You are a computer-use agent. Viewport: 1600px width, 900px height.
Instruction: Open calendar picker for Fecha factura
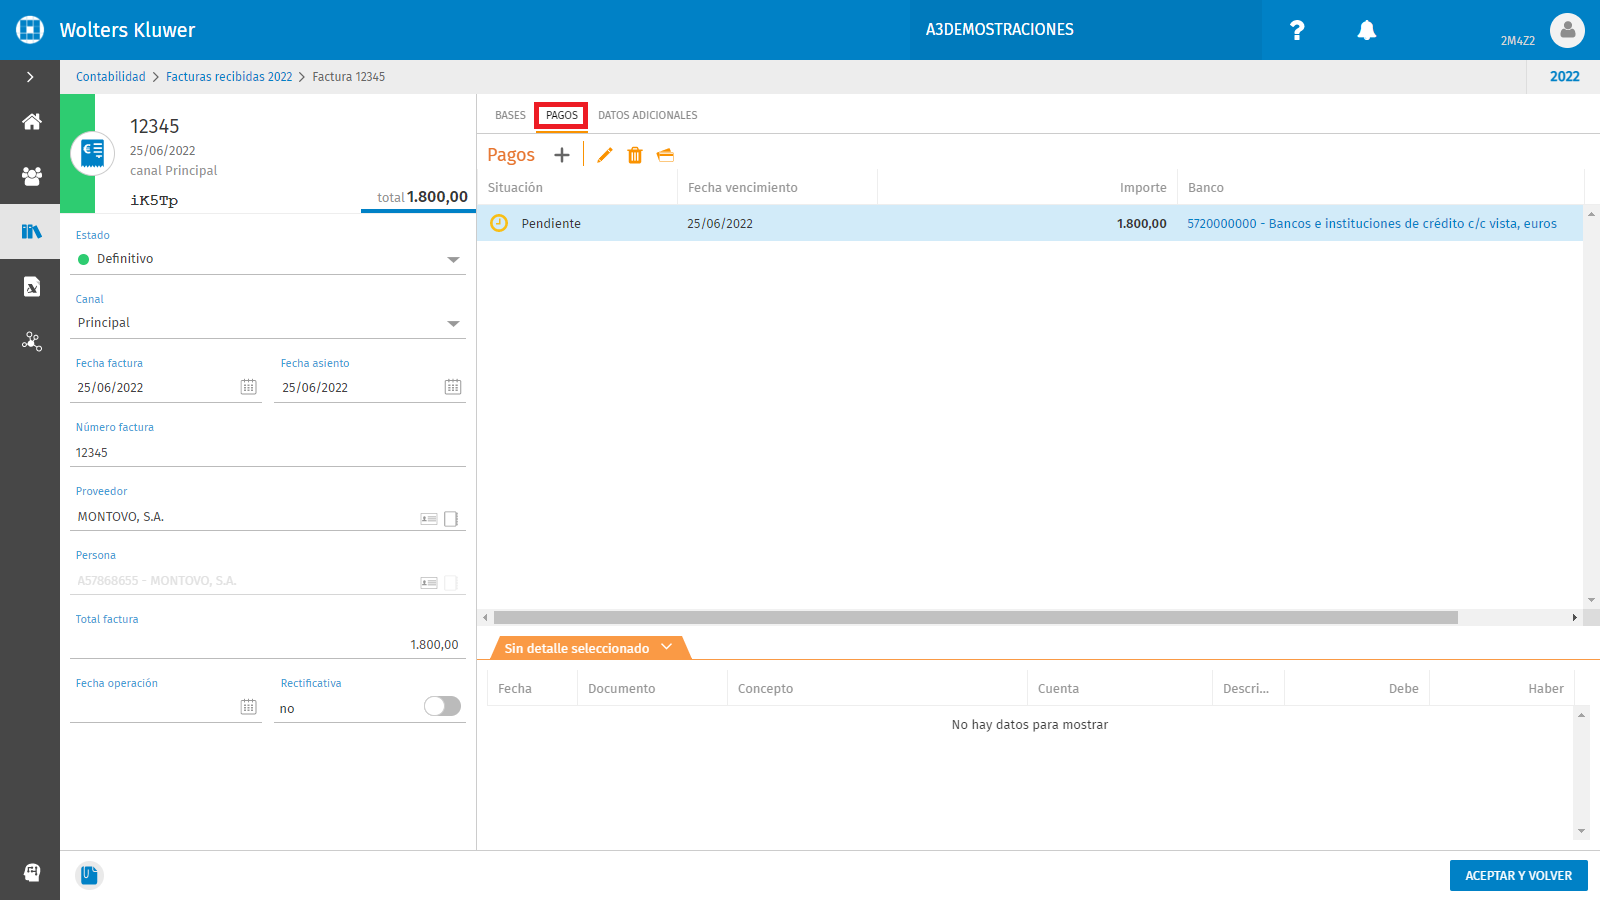(x=249, y=387)
